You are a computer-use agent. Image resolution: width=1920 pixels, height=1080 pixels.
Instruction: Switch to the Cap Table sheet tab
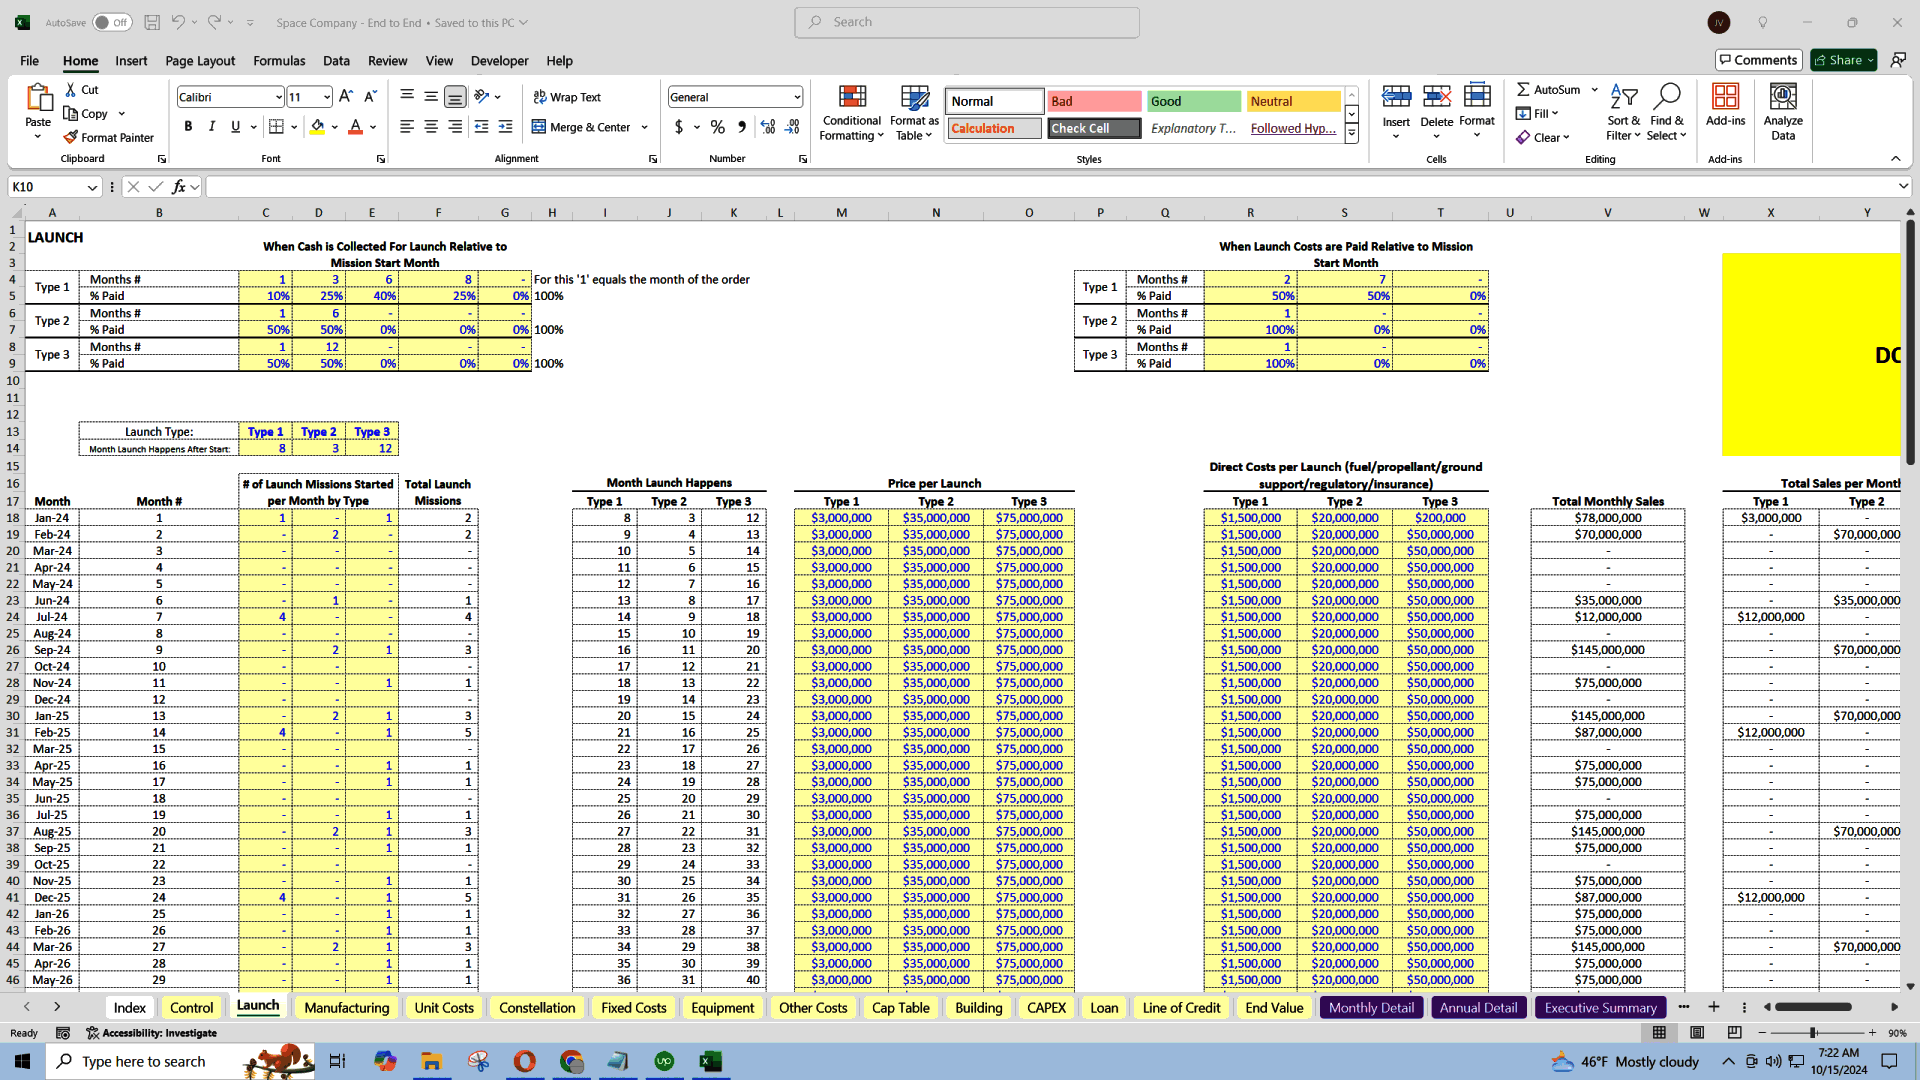(x=900, y=1007)
